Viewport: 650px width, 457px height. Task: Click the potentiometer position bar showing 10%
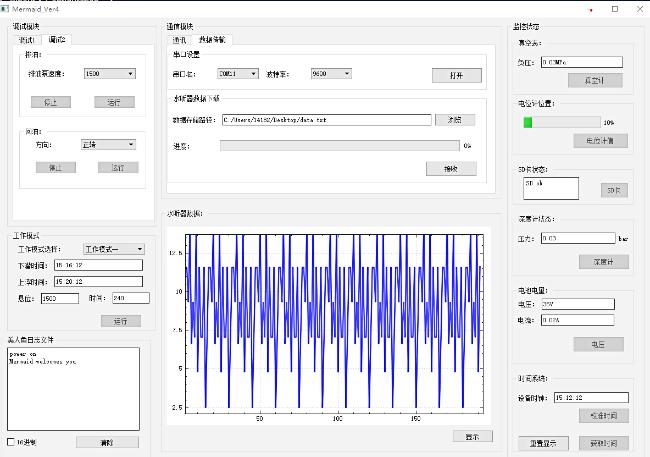pyautogui.click(x=562, y=122)
